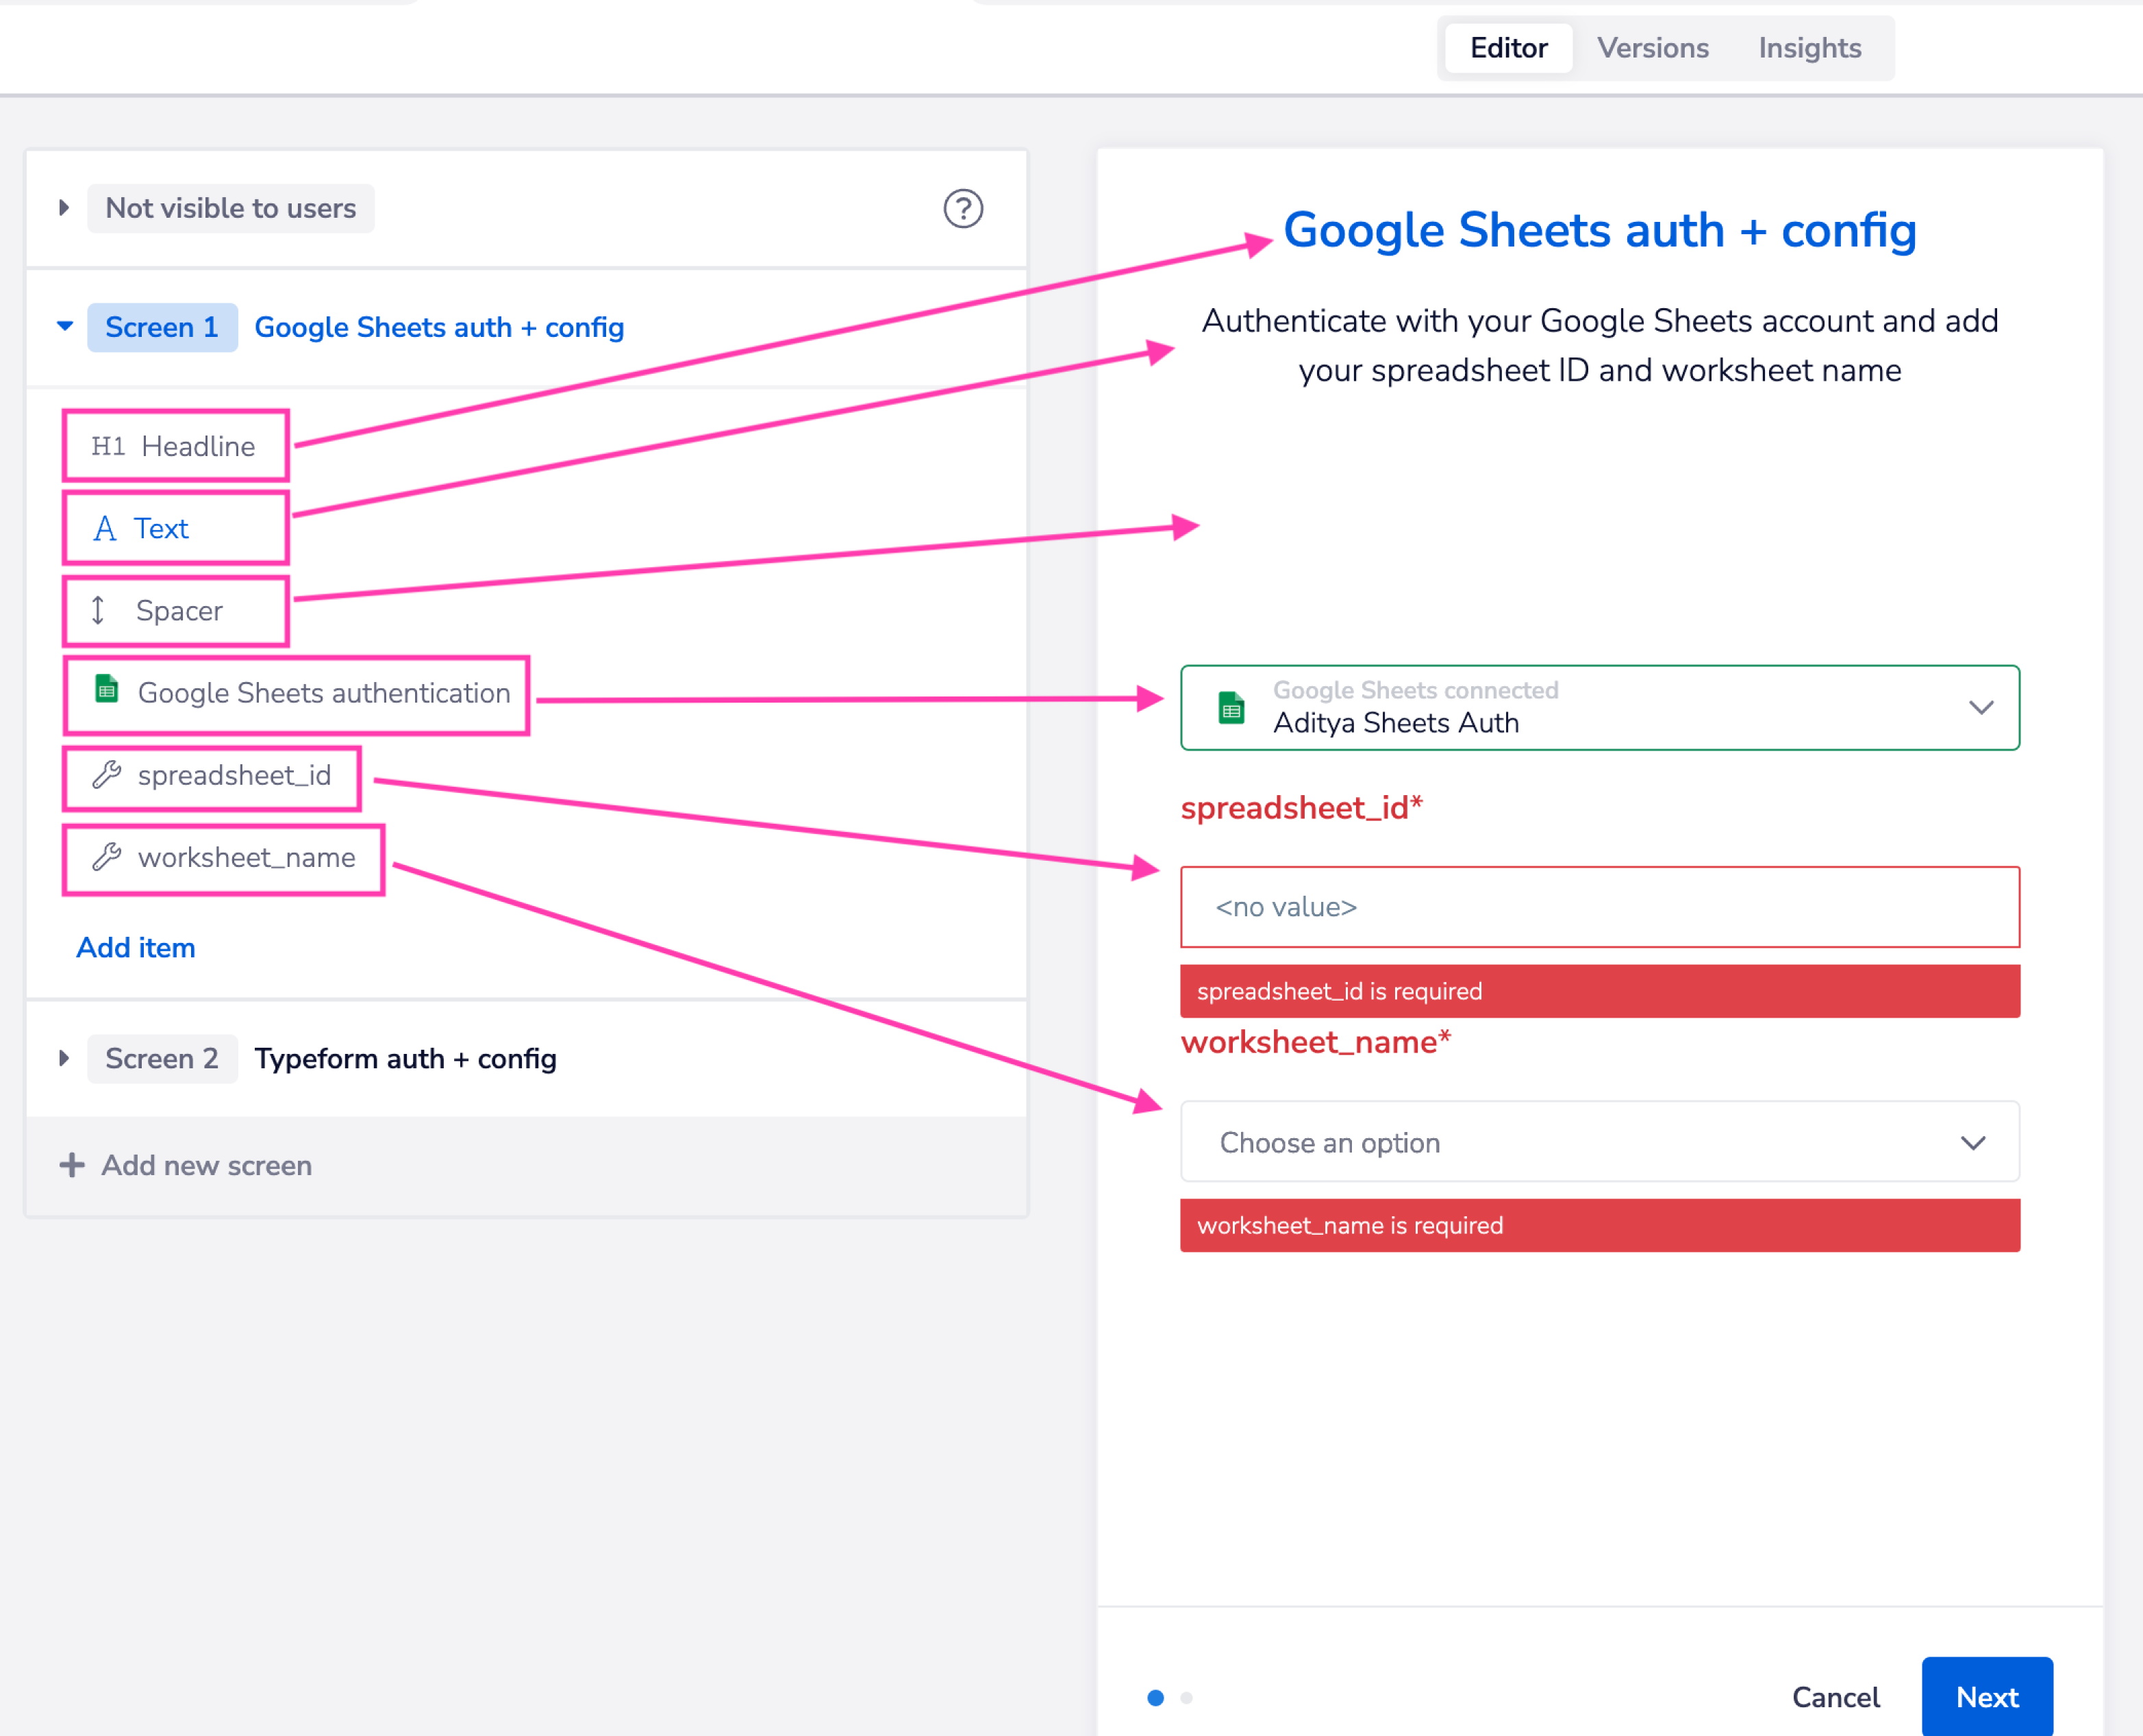Click the H1 Headline item icon

[108, 446]
